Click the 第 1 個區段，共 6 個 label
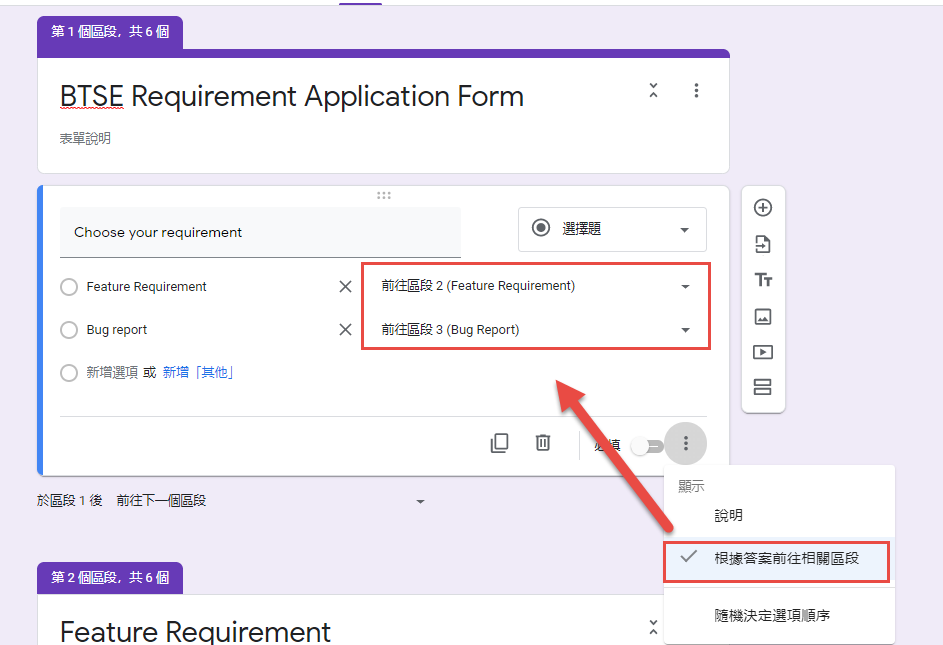This screenshot has height=645, width=943. click(110, 32)
